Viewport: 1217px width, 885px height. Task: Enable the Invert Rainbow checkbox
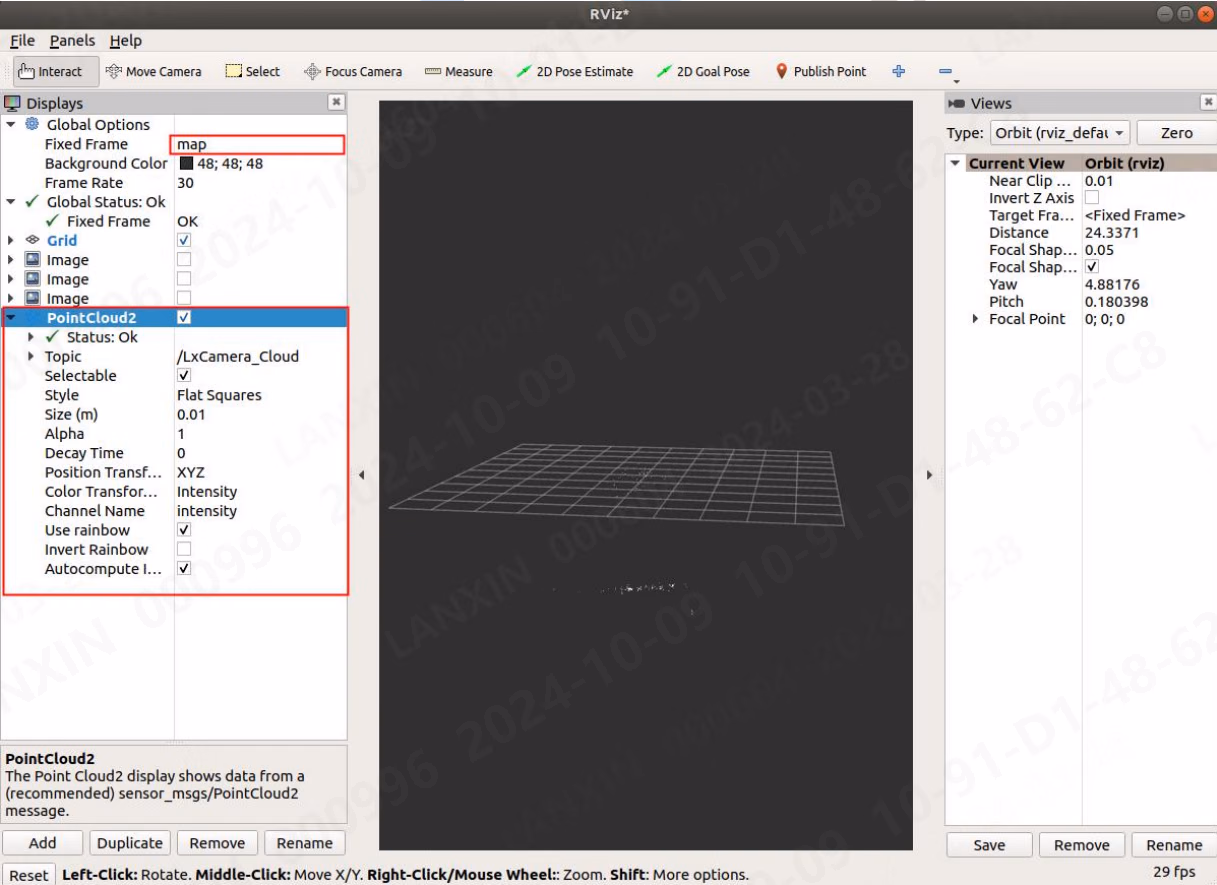tap(184, 549)
